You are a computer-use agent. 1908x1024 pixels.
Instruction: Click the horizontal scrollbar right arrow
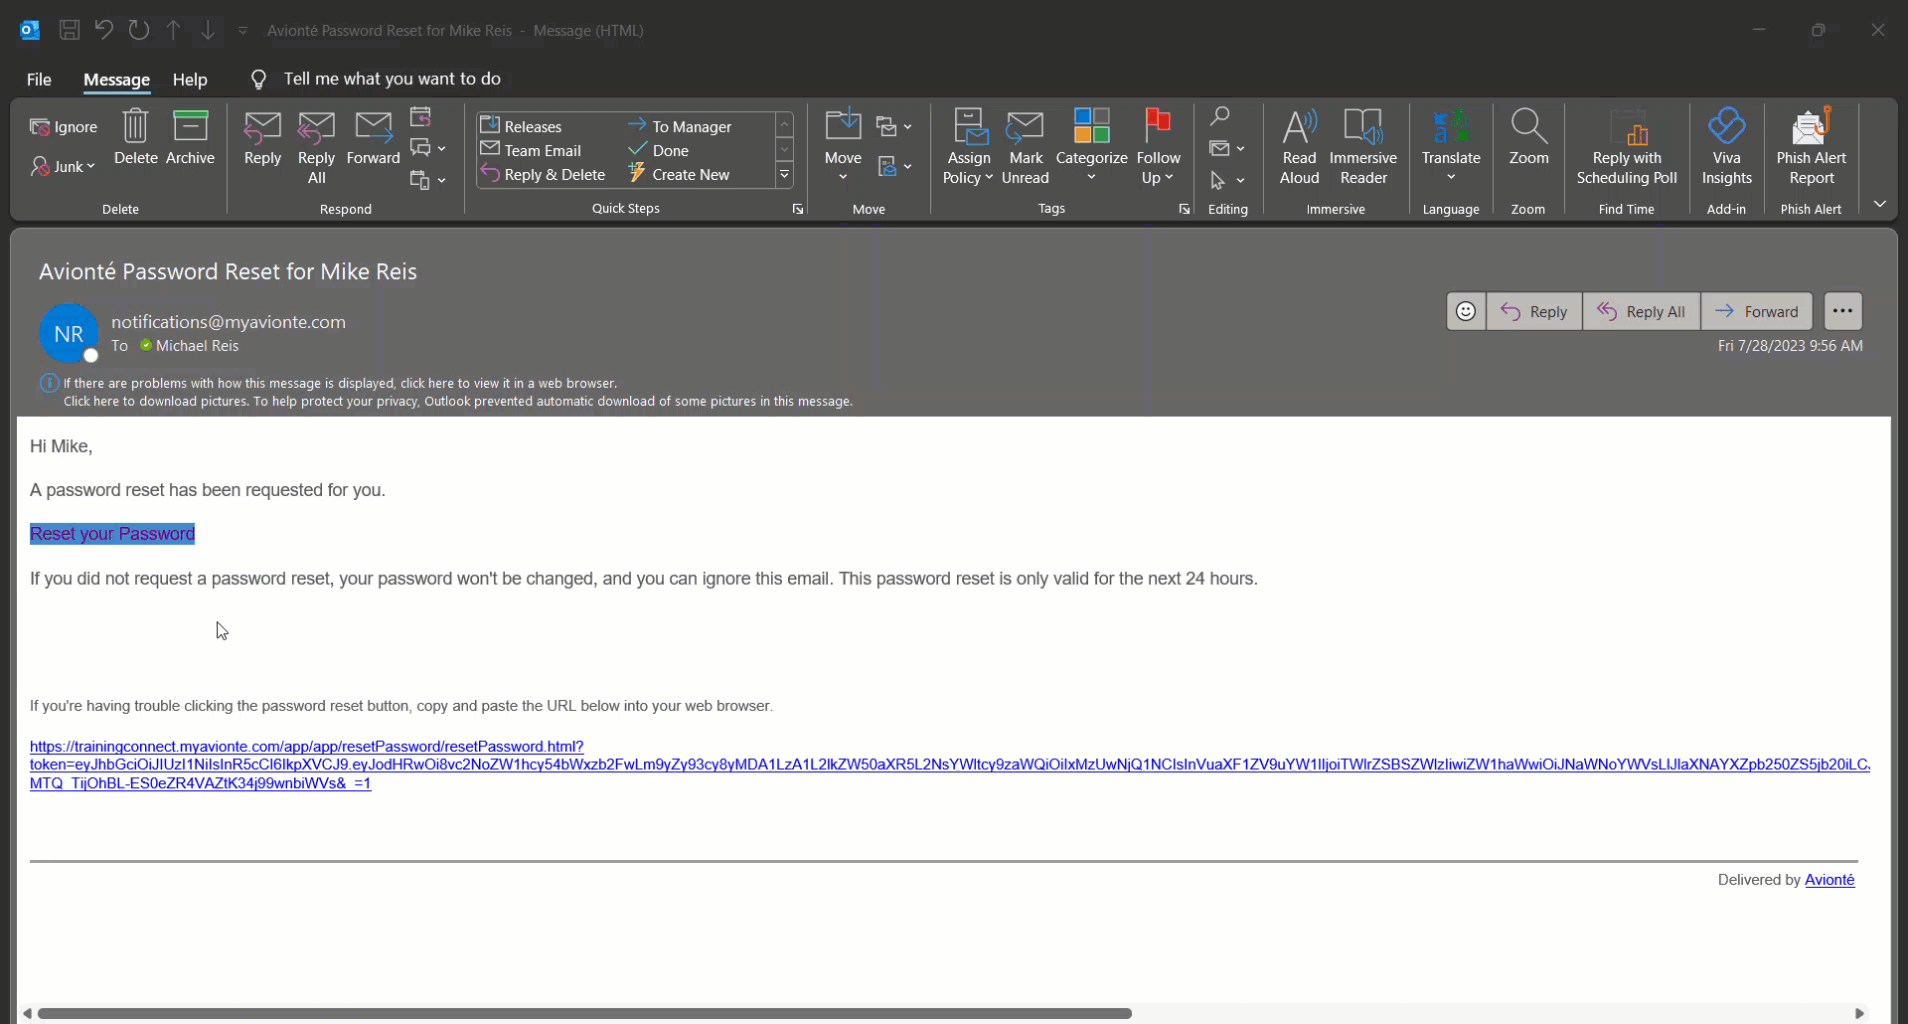1859,1013
